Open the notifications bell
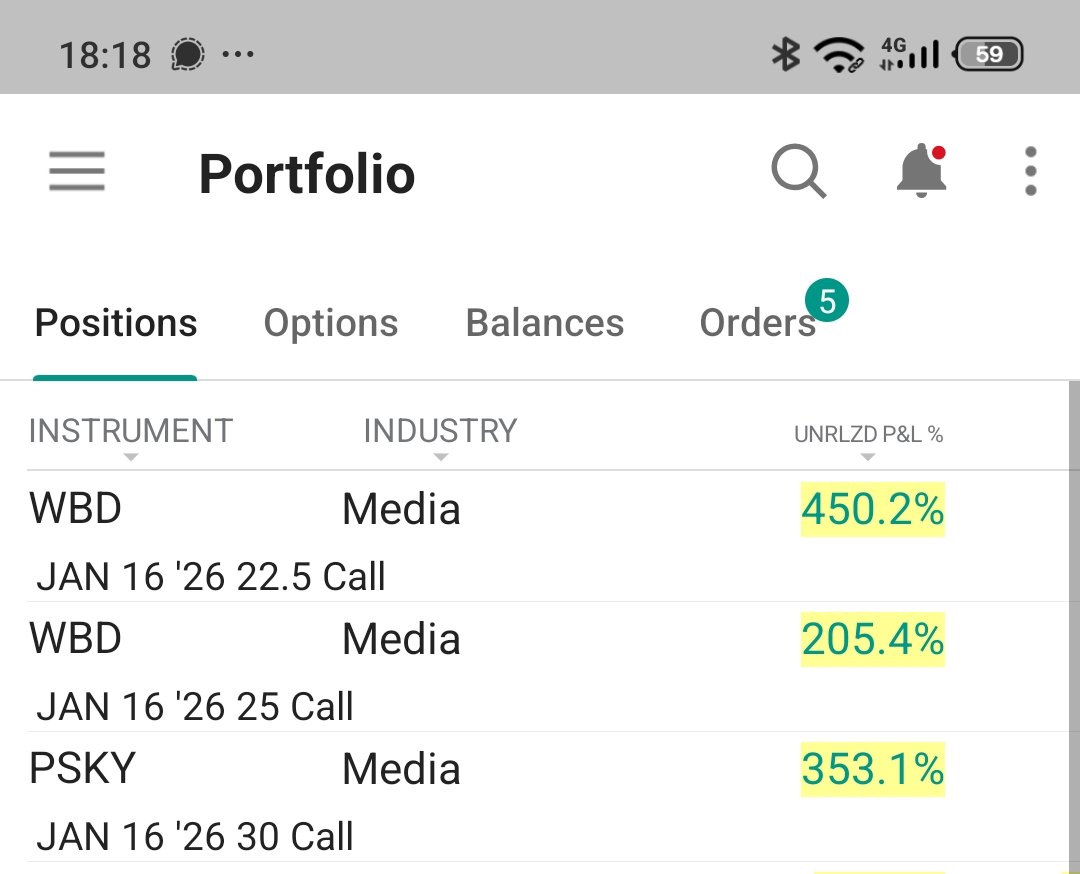The width and height of the screenshot is (1080, 874). pyautogui.click(x=922, y=170)
